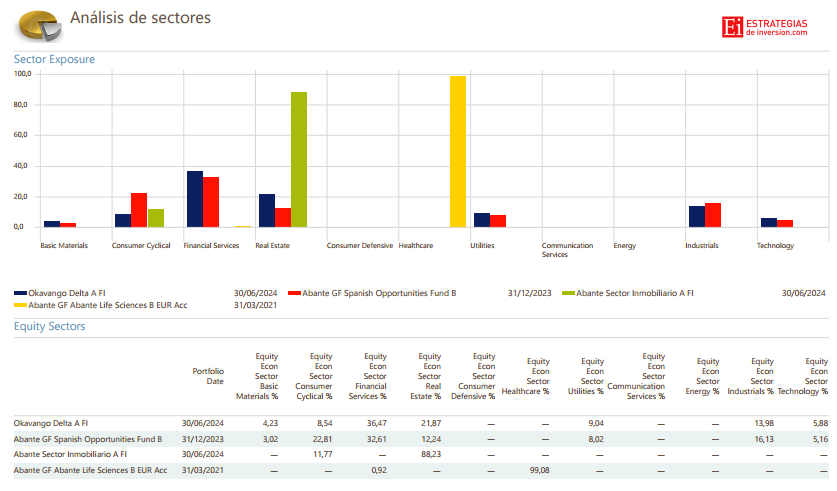
Task: Click Okavango Delta A FI table row name
Action: pos(51,423)
